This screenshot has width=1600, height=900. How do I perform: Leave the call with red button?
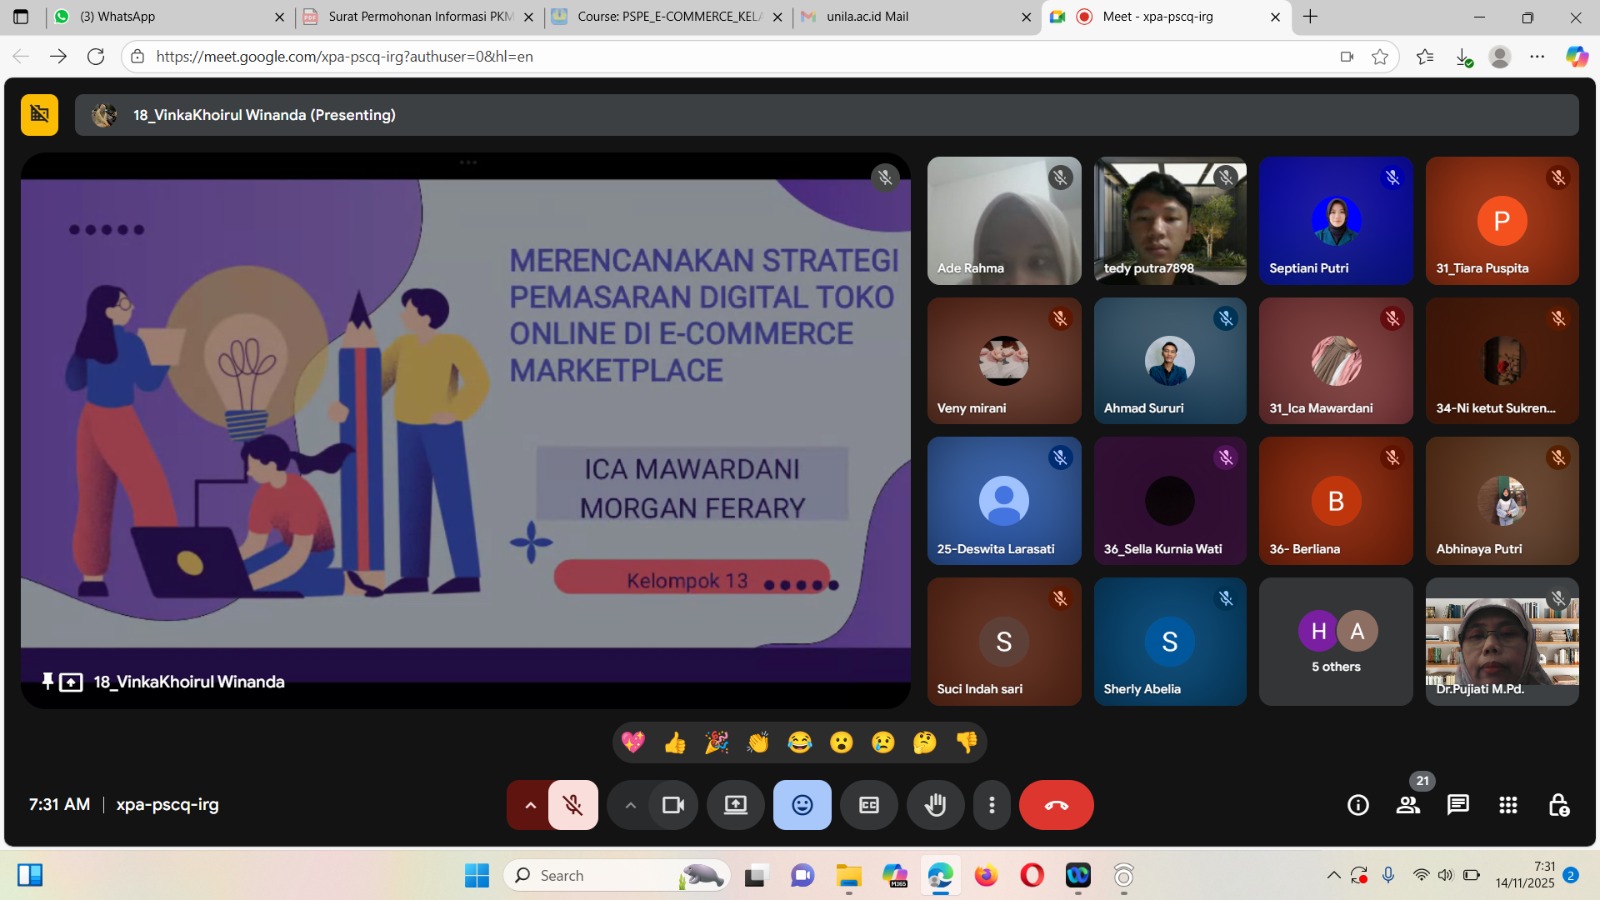tap(1056, 805)
